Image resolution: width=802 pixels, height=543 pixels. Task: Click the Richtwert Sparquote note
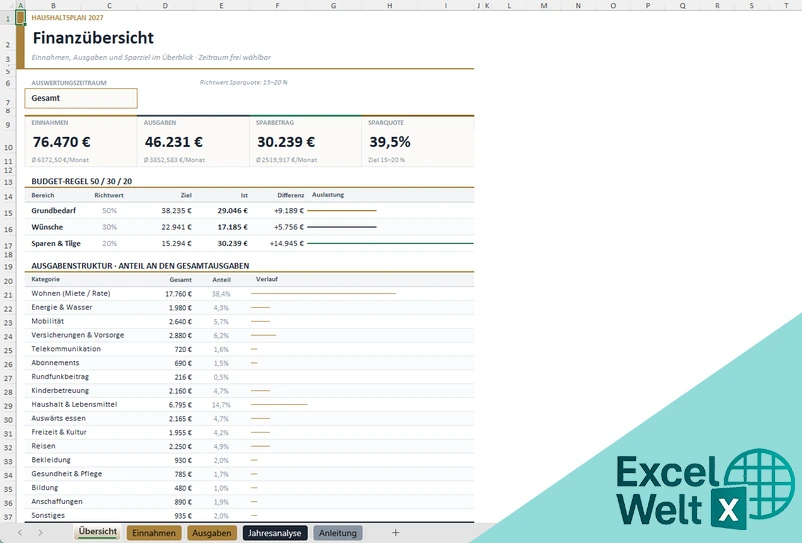tap(244, 82)
